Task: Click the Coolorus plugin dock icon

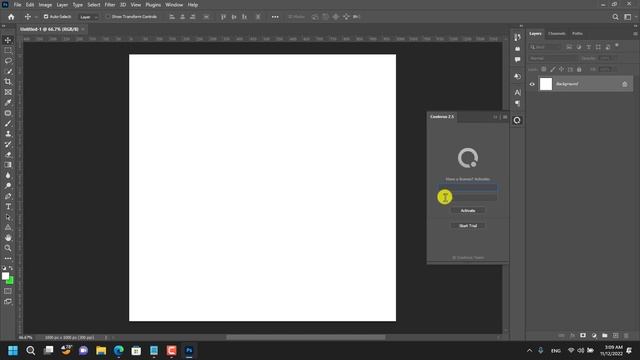Action: click(x=517, y=120)
